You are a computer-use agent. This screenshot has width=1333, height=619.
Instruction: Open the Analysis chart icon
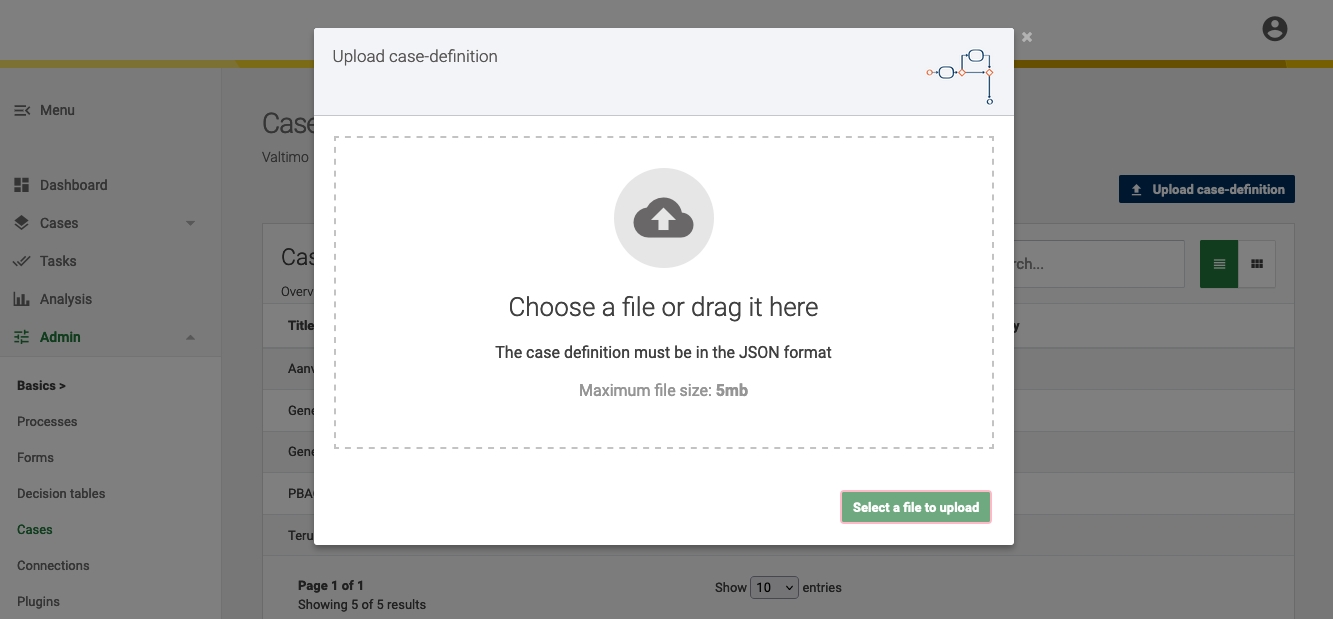click(21, 299)
